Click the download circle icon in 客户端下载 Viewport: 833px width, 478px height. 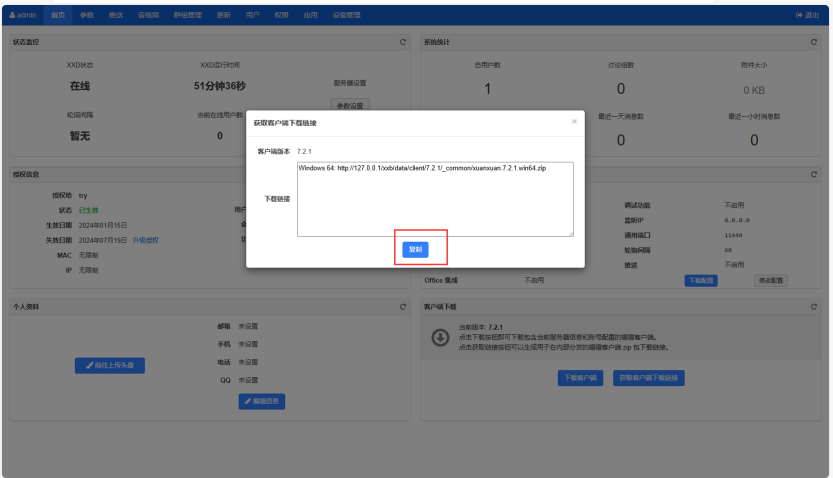click(x=439, y=338)
